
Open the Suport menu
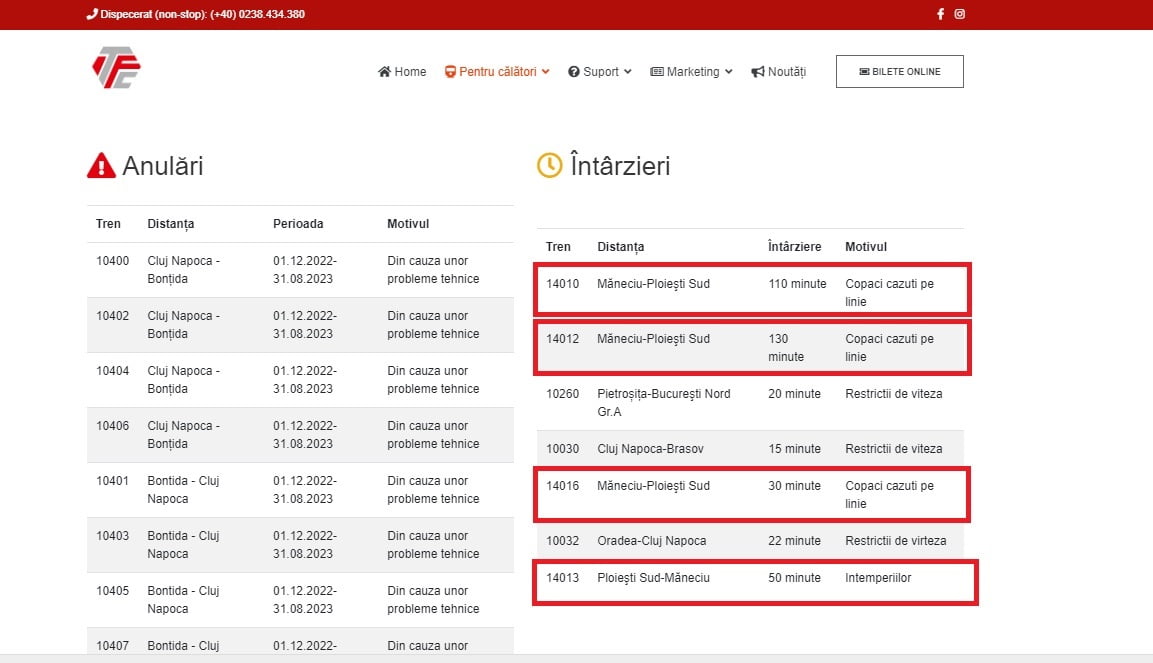pyautogui.click(x=599, y=71)
